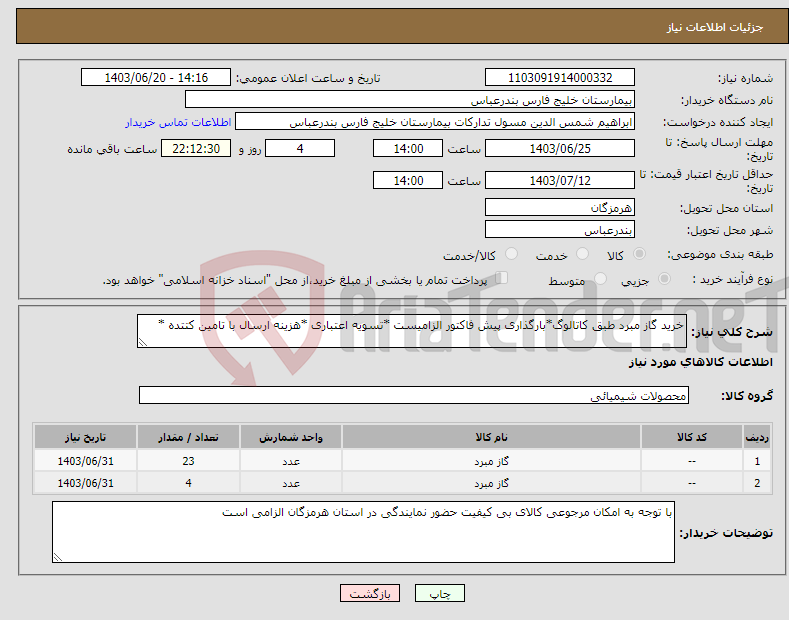The width and height of the screenshot is (789, 620).
Task: Click the general description text area
Action: click(x=412, y=331)
